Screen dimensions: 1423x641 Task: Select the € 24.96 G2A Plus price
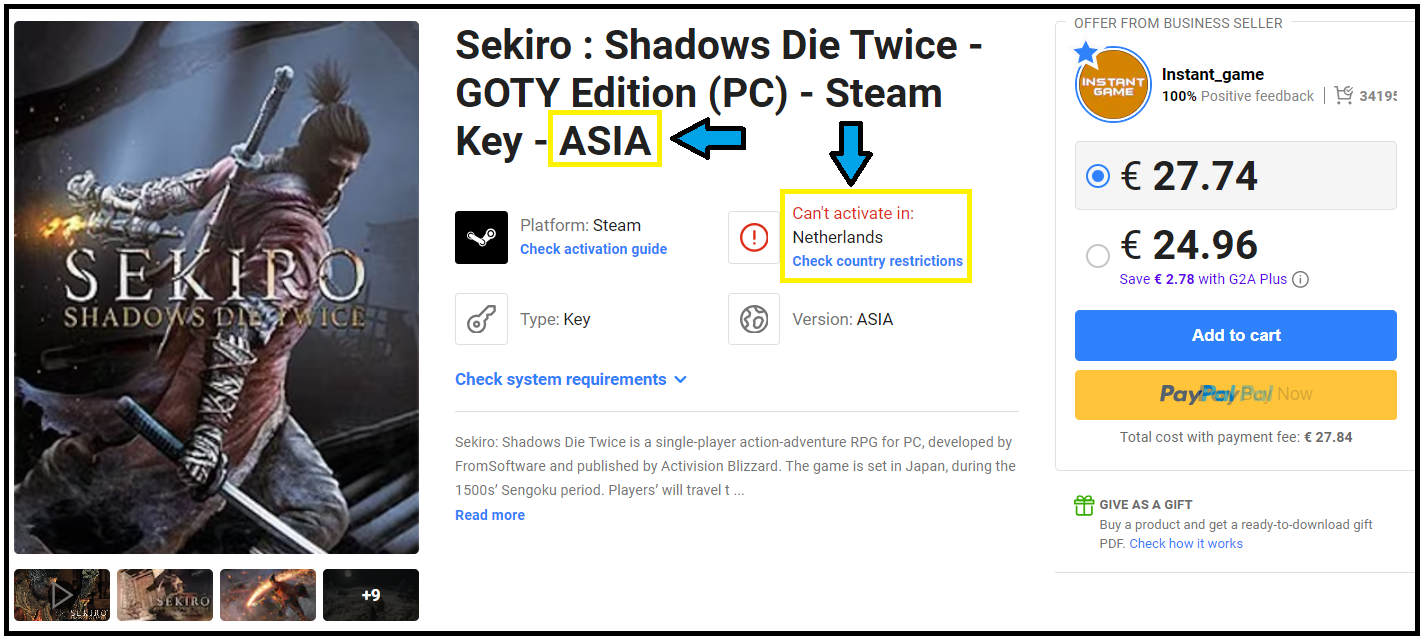[1098, 256]
